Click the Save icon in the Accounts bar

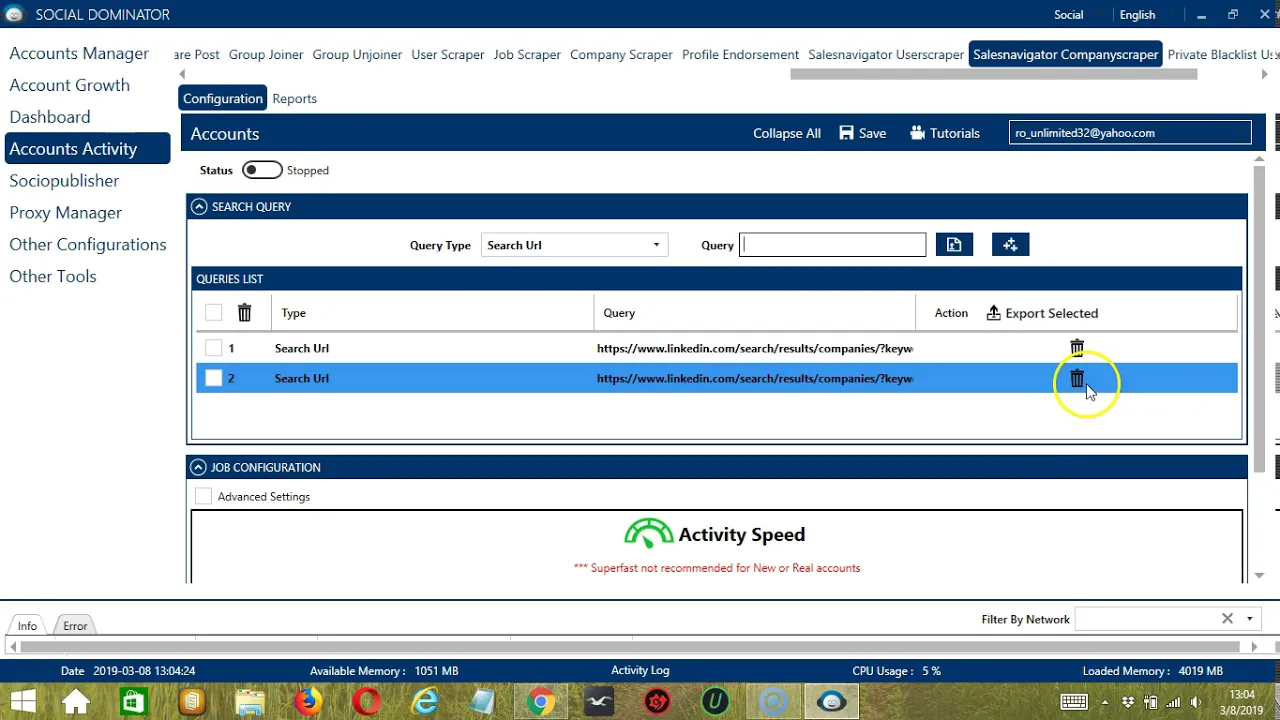[x=862, y=133]
